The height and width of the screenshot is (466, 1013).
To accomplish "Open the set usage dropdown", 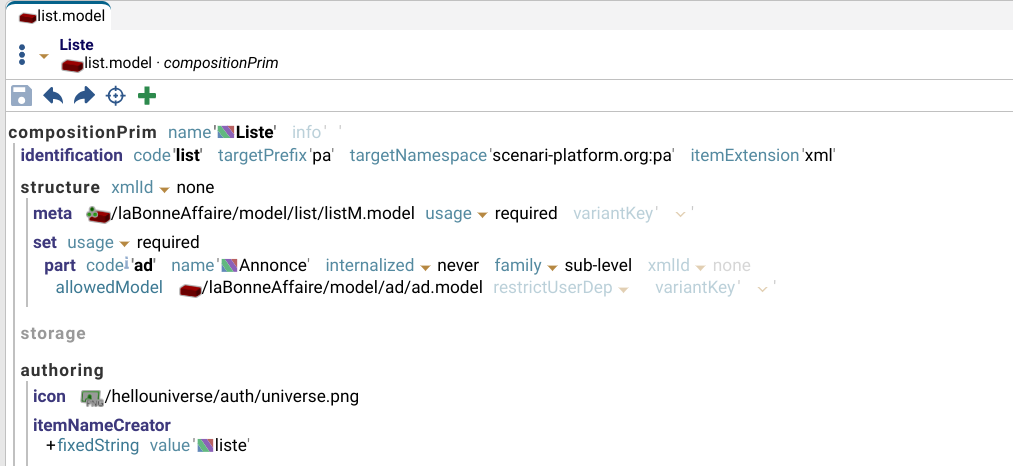I will coord(125,243).
